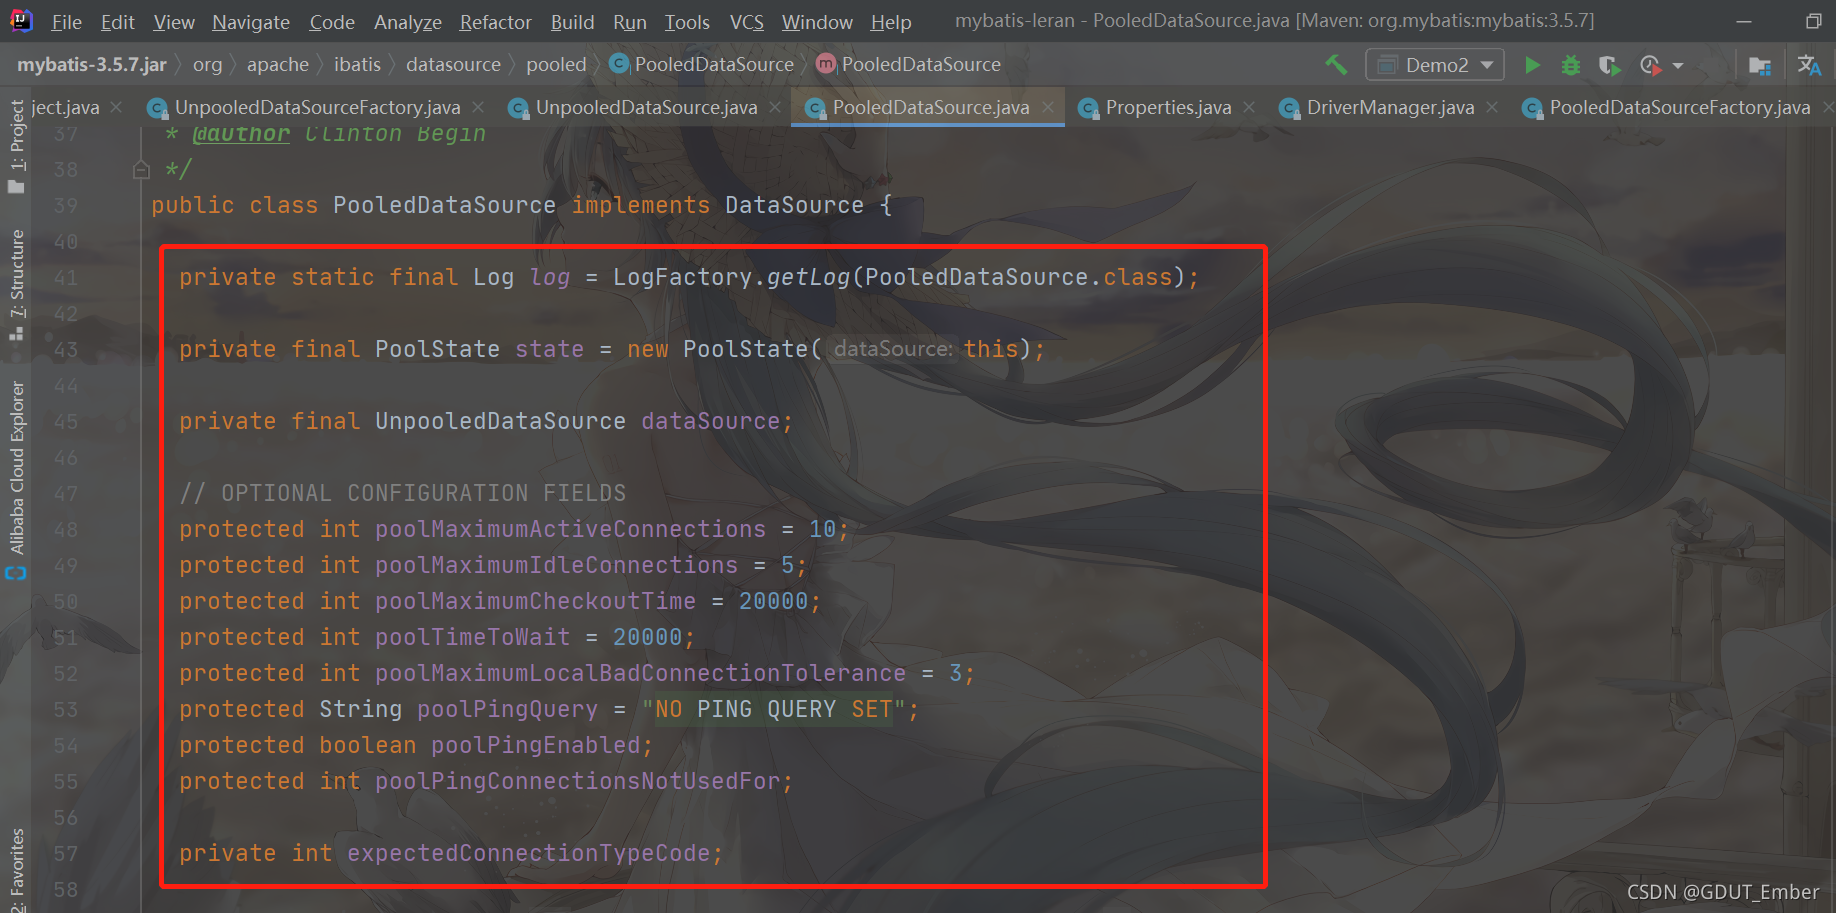1836x913 pixels.
Task: Click the "NO PING QUERY SET" string
Action: point(774,709)
